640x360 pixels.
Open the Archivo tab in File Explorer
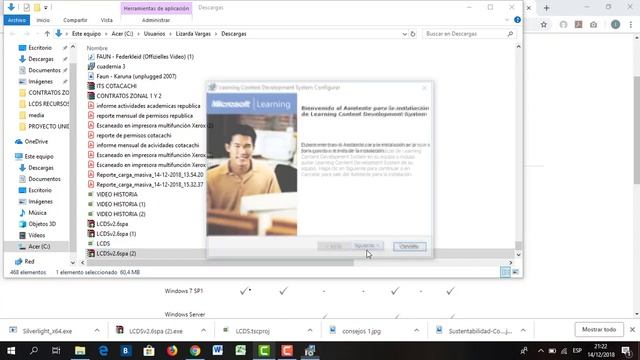pos(17,20)
